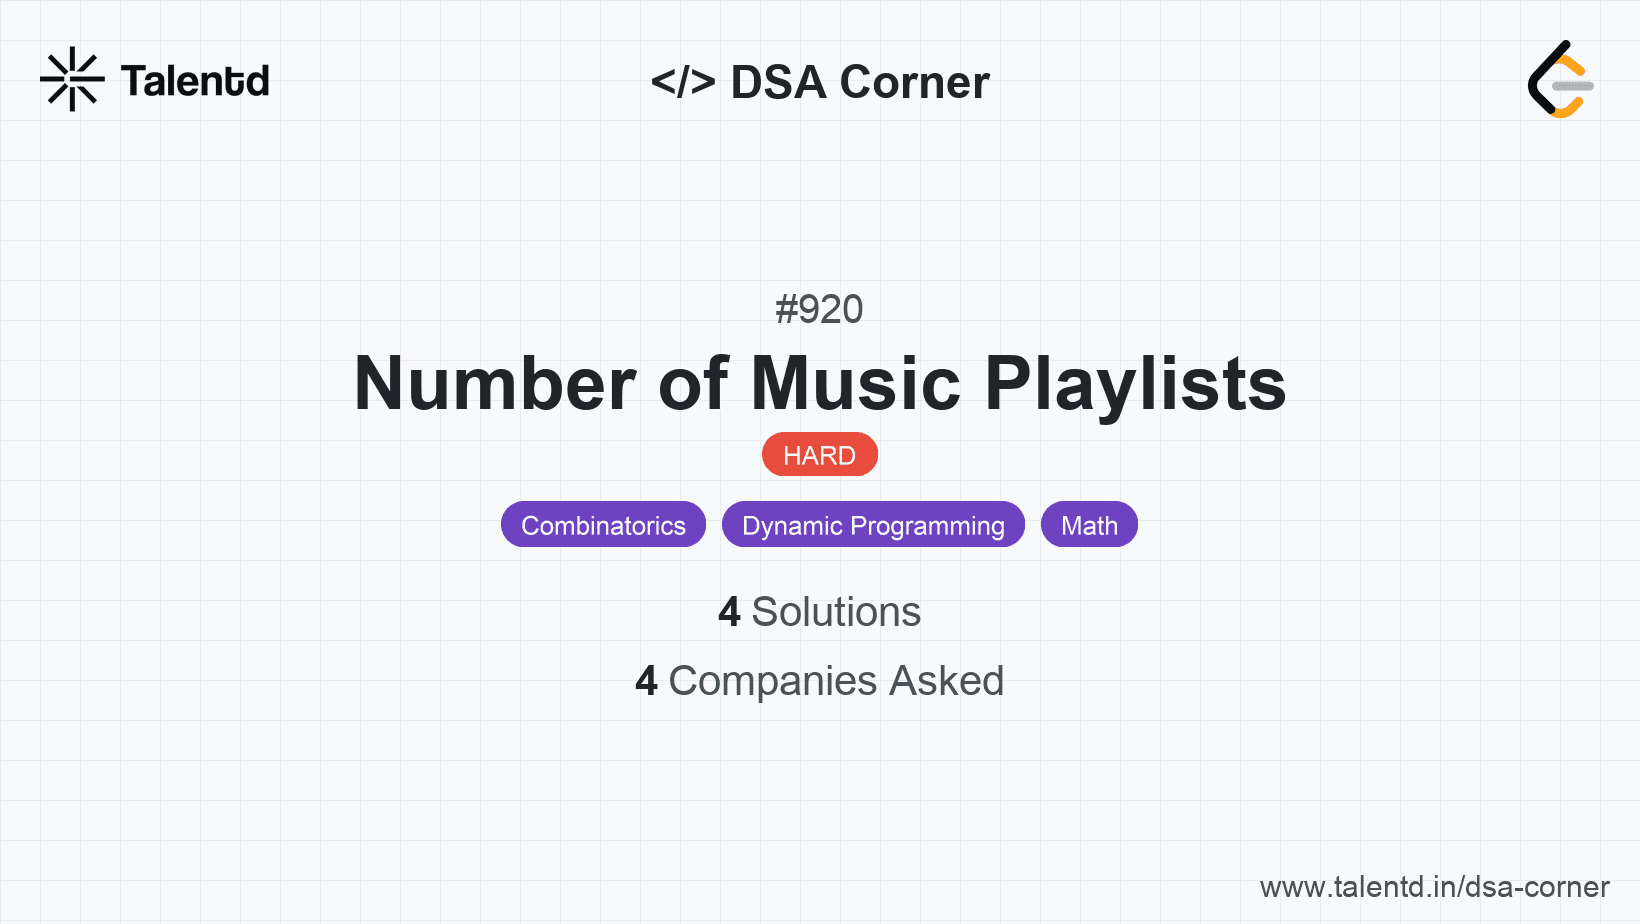Click the Talentd asterisk symbol

point(72,78)
